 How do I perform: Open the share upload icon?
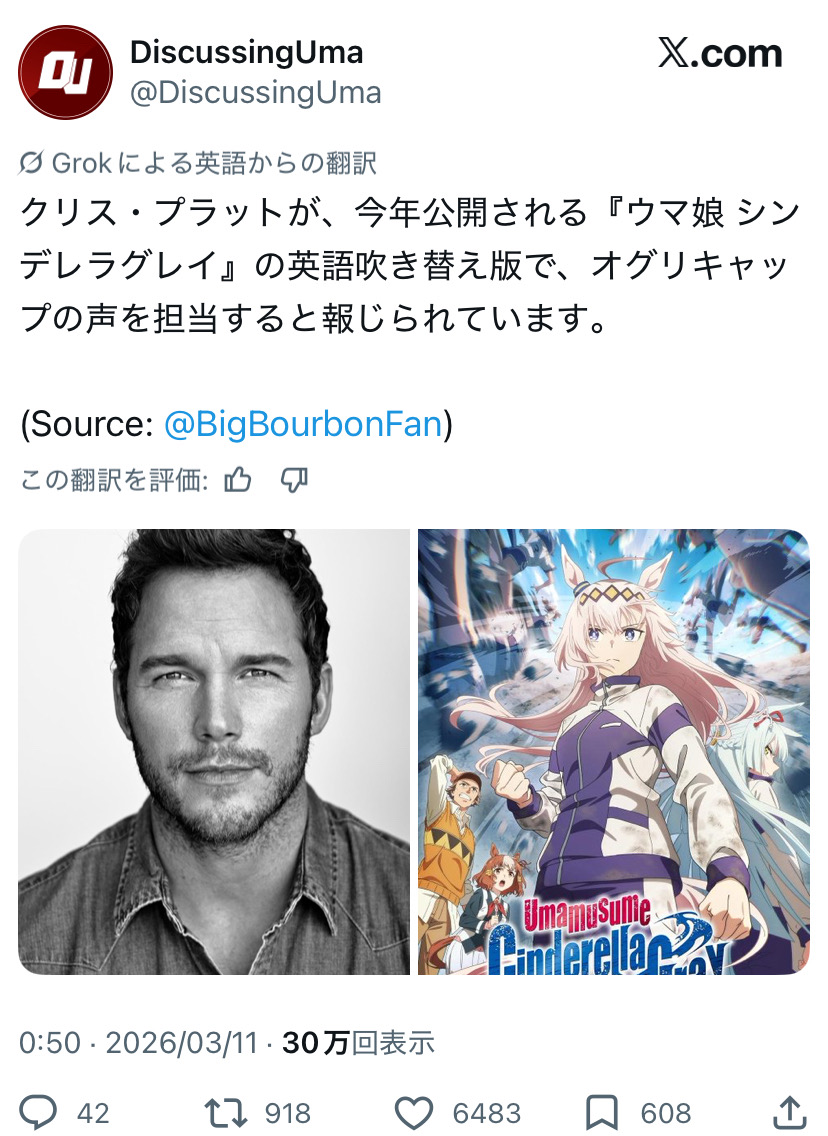[790, 1112]
